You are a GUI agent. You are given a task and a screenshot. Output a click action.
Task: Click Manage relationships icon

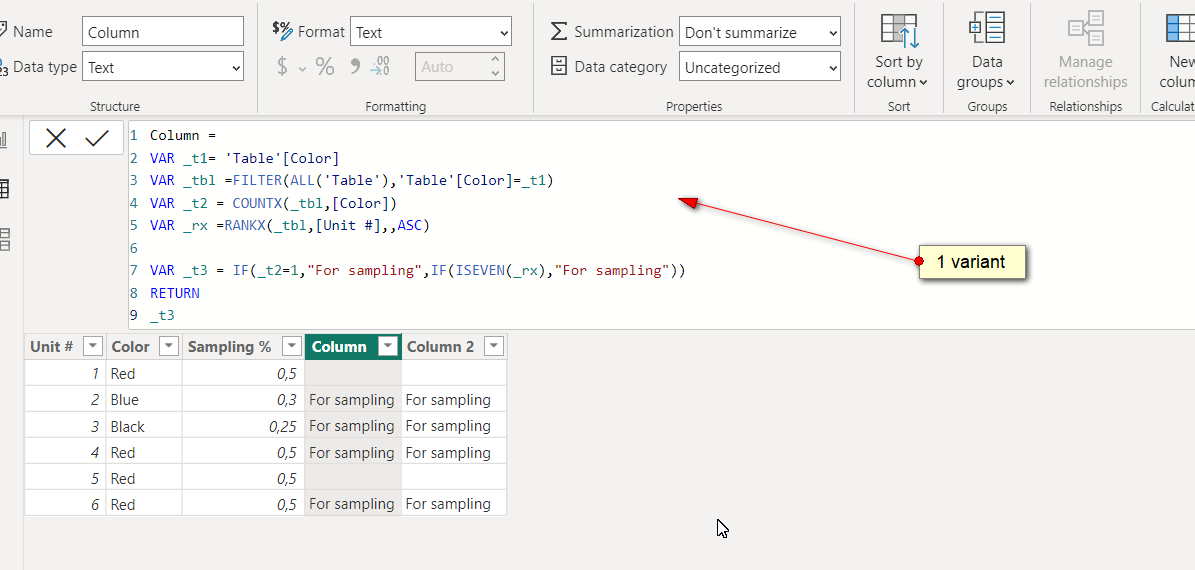(x=1085, y=29)
